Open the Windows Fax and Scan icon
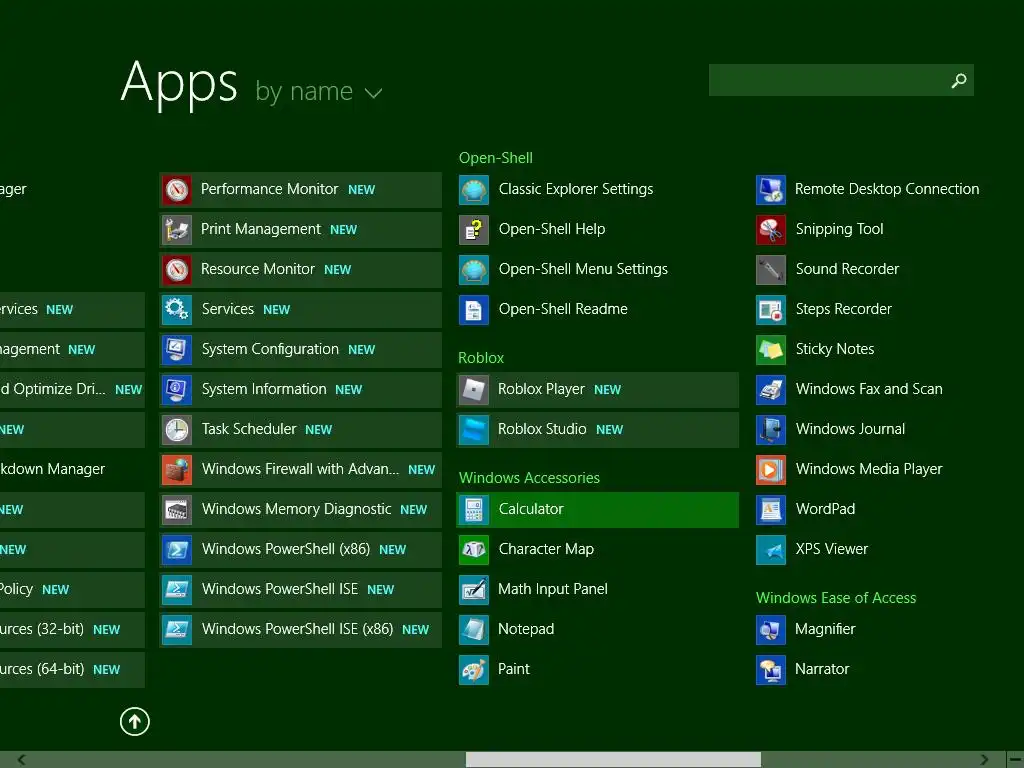1024x768 pixels. [771, 390]
